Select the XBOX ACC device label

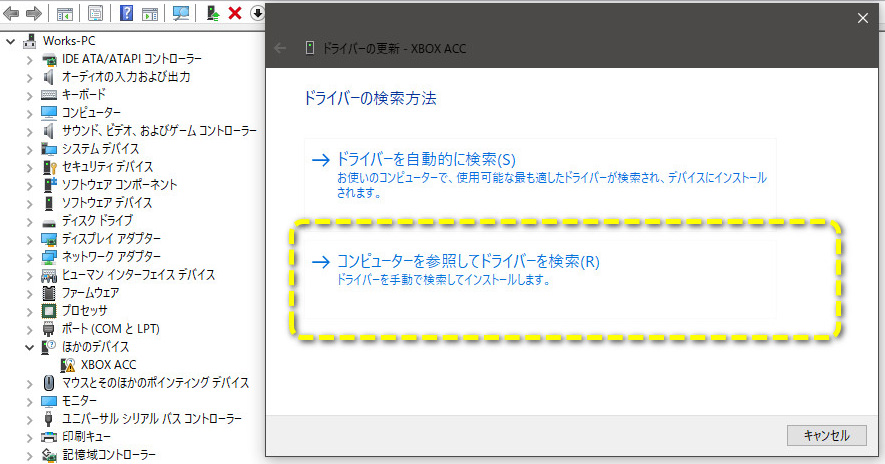tap(108, 365)
